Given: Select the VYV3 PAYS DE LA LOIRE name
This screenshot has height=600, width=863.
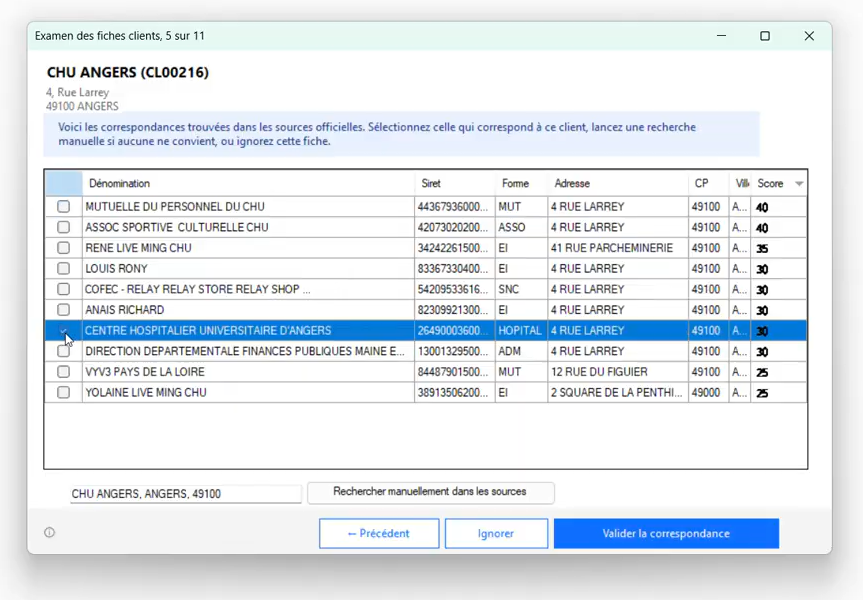Looking at the screenshot, I should (145, 372).
